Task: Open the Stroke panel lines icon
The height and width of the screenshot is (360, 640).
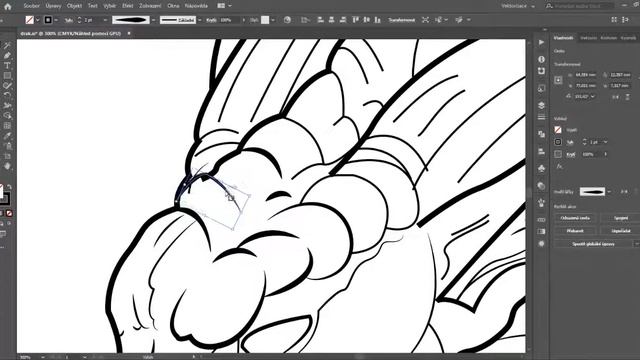Action: 541,117
